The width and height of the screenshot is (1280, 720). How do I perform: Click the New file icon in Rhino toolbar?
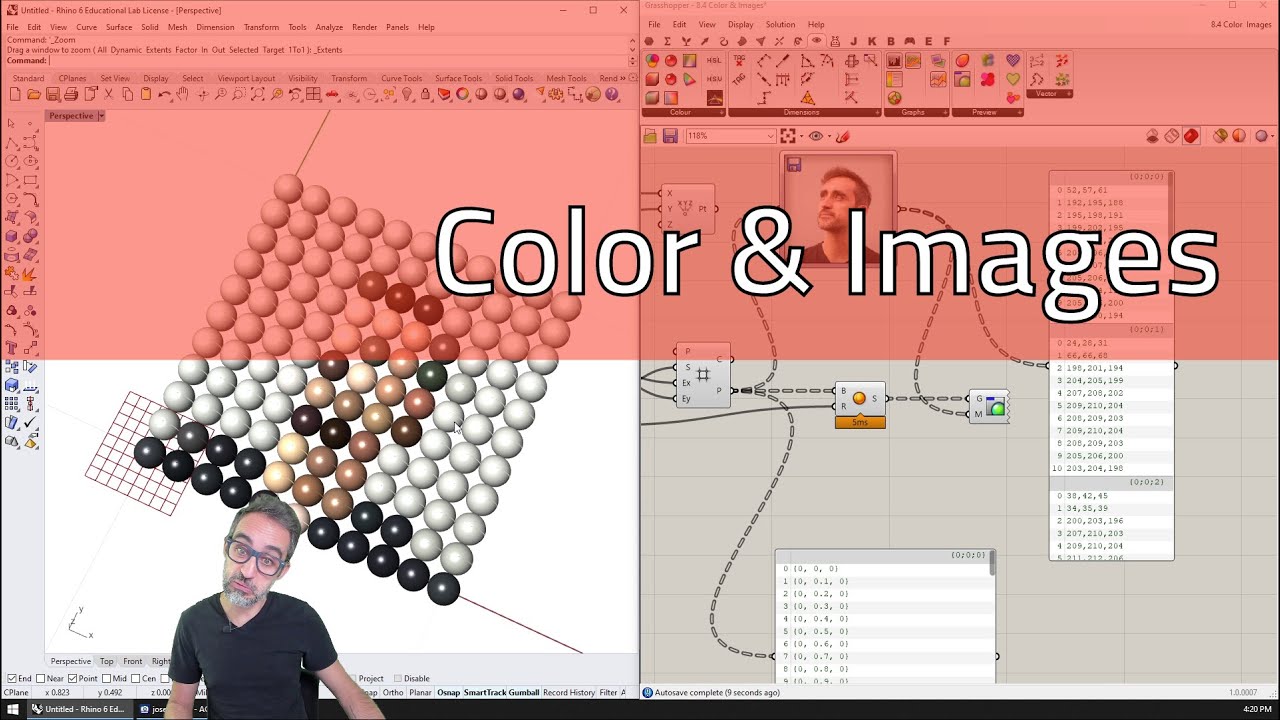(15, 94)
